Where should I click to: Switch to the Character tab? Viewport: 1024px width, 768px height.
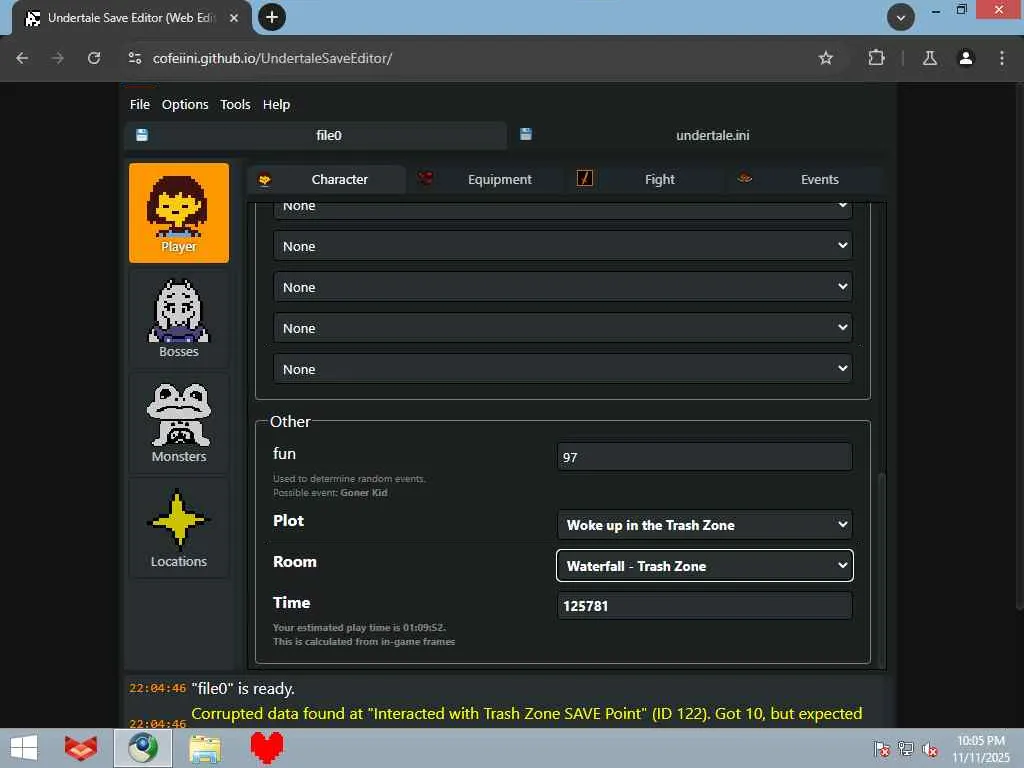(x=326, y=180)
